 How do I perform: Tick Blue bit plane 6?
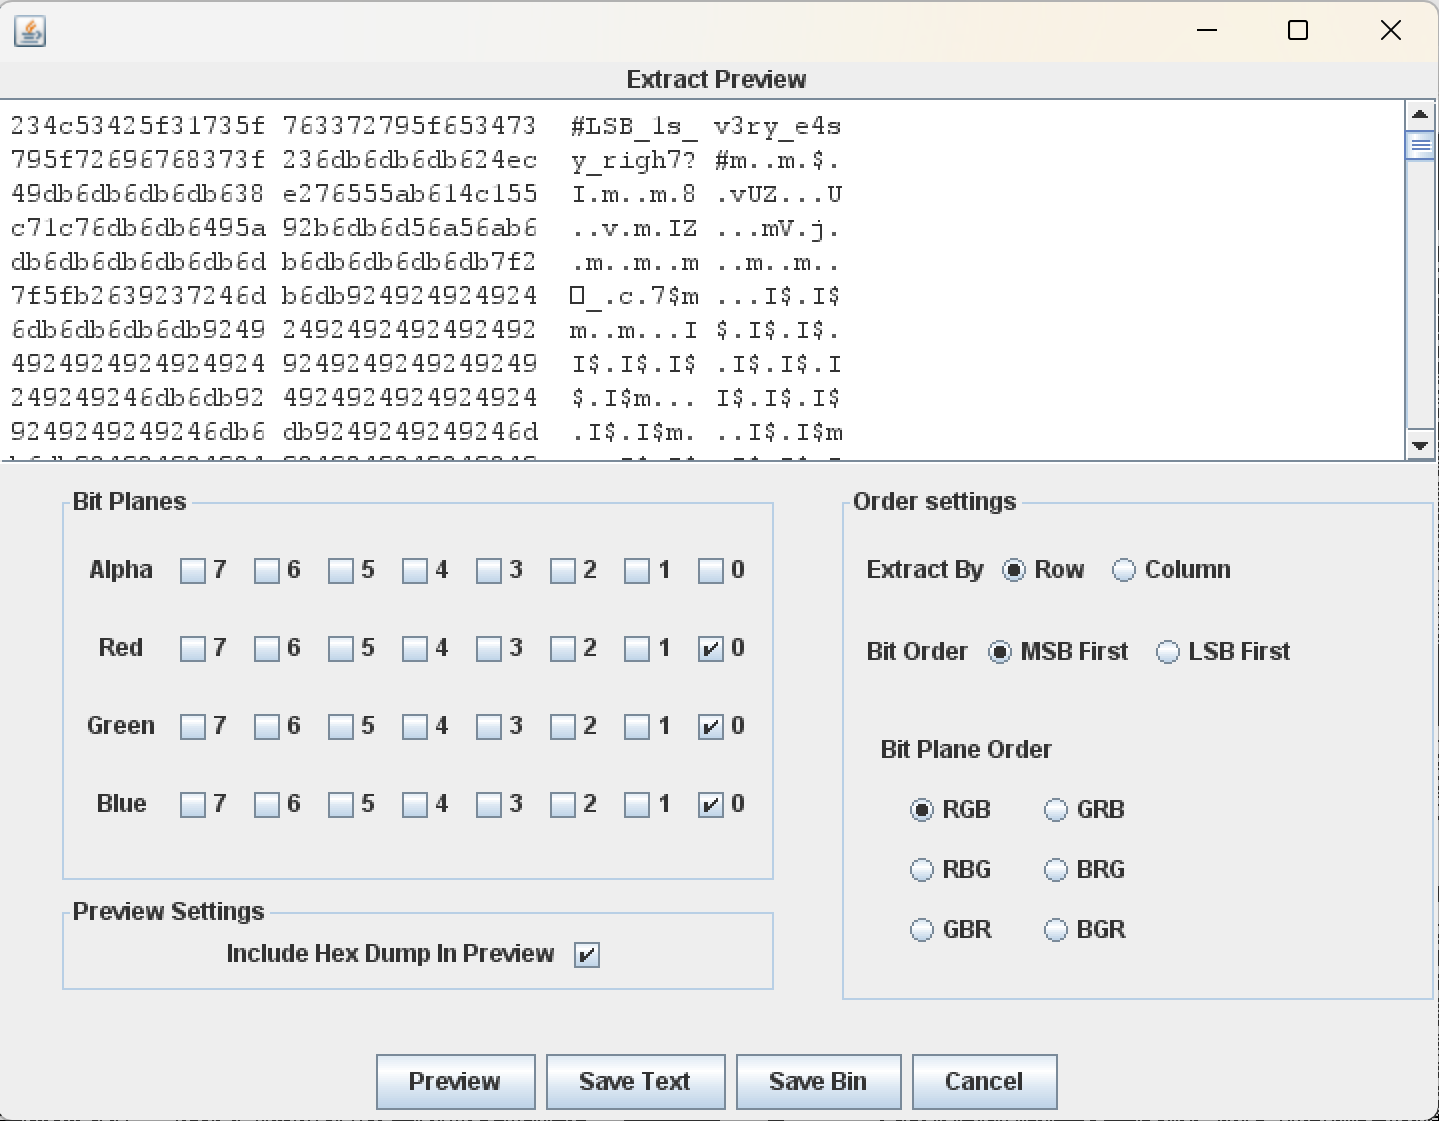267,805
